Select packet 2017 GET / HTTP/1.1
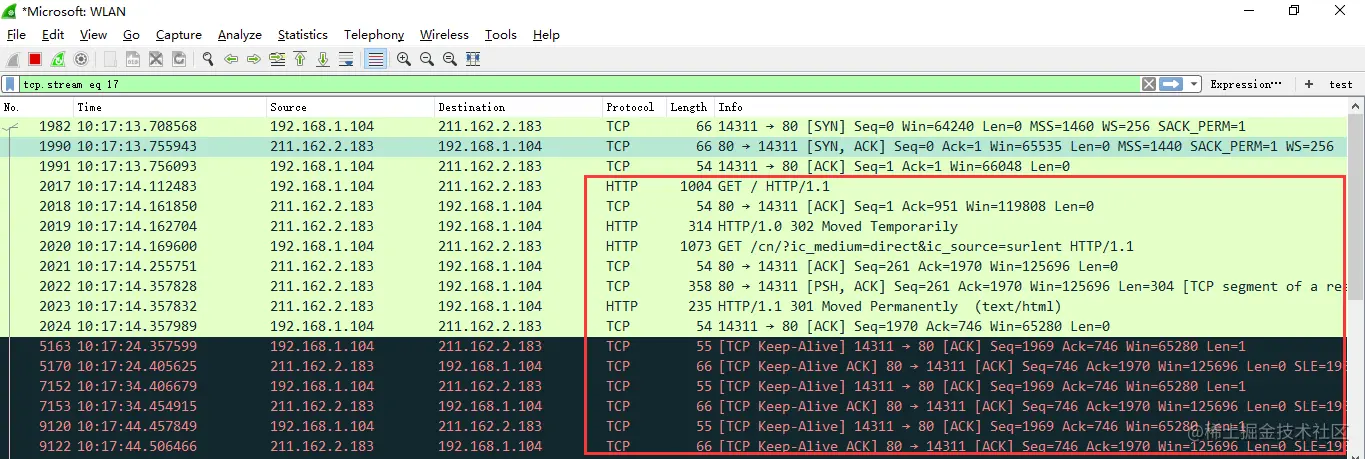Screen dimensions: 1365x459 click(674, 186)
